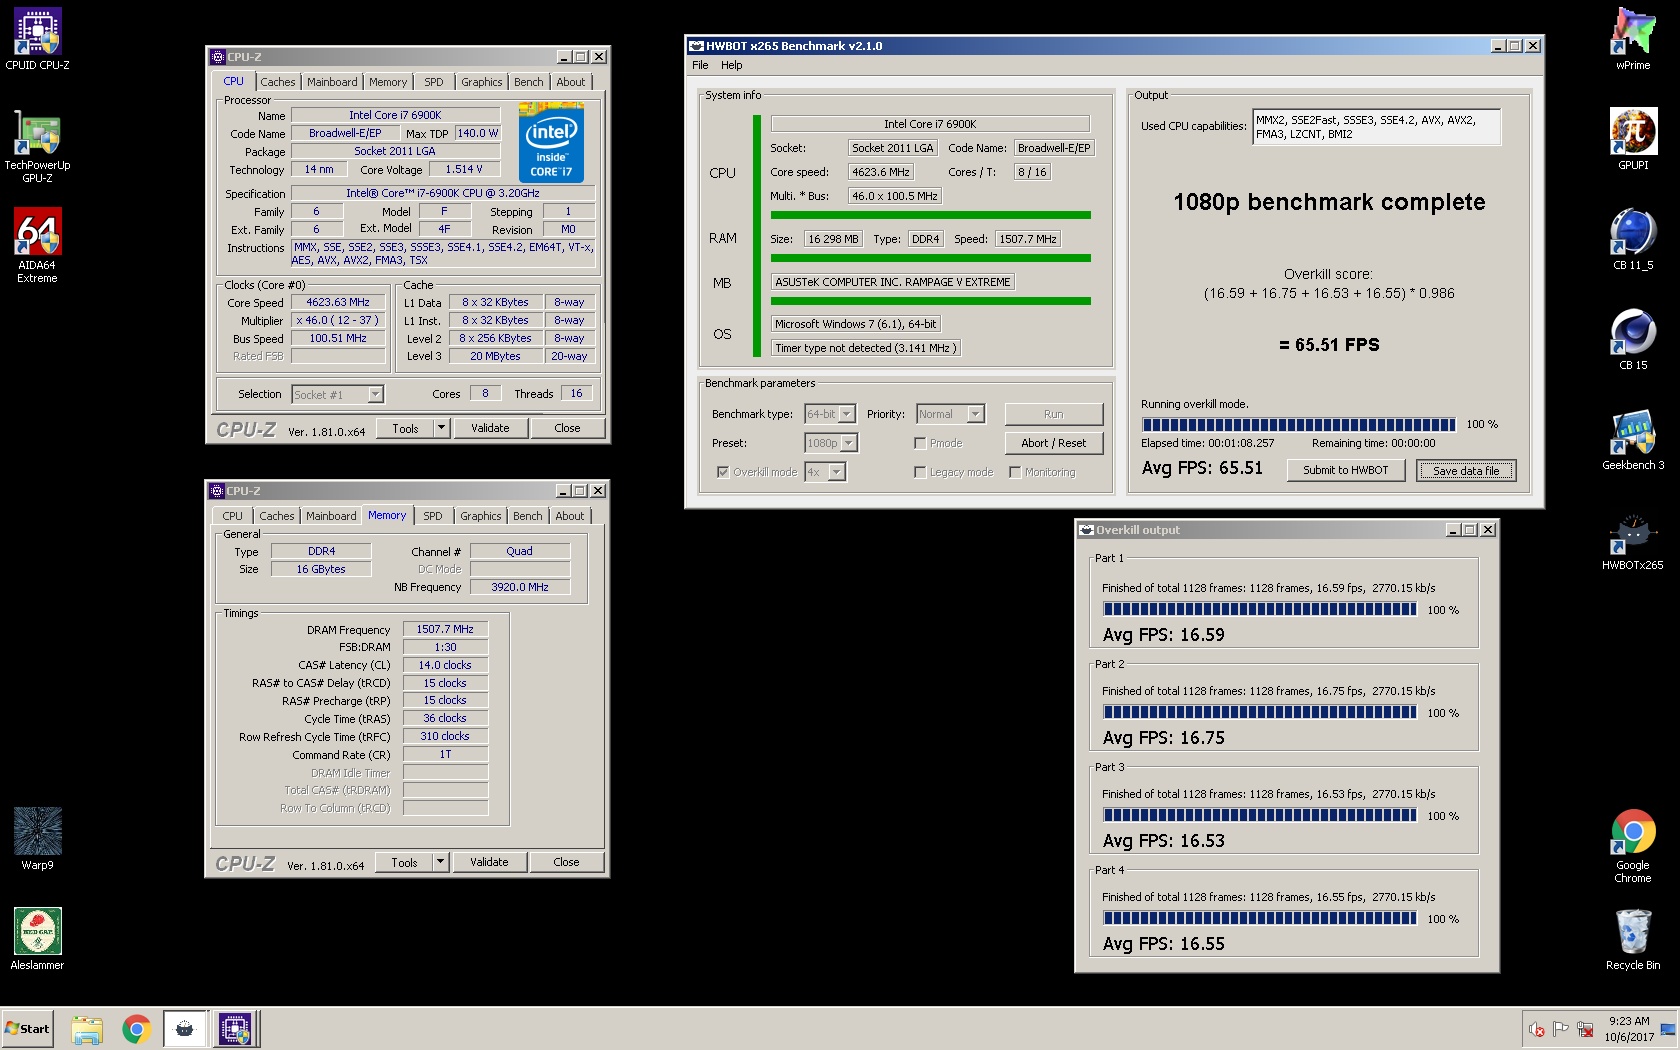1680x1050 pixels.
Task: Open Chrome from the taskbar
Action: coord(136,1029)
